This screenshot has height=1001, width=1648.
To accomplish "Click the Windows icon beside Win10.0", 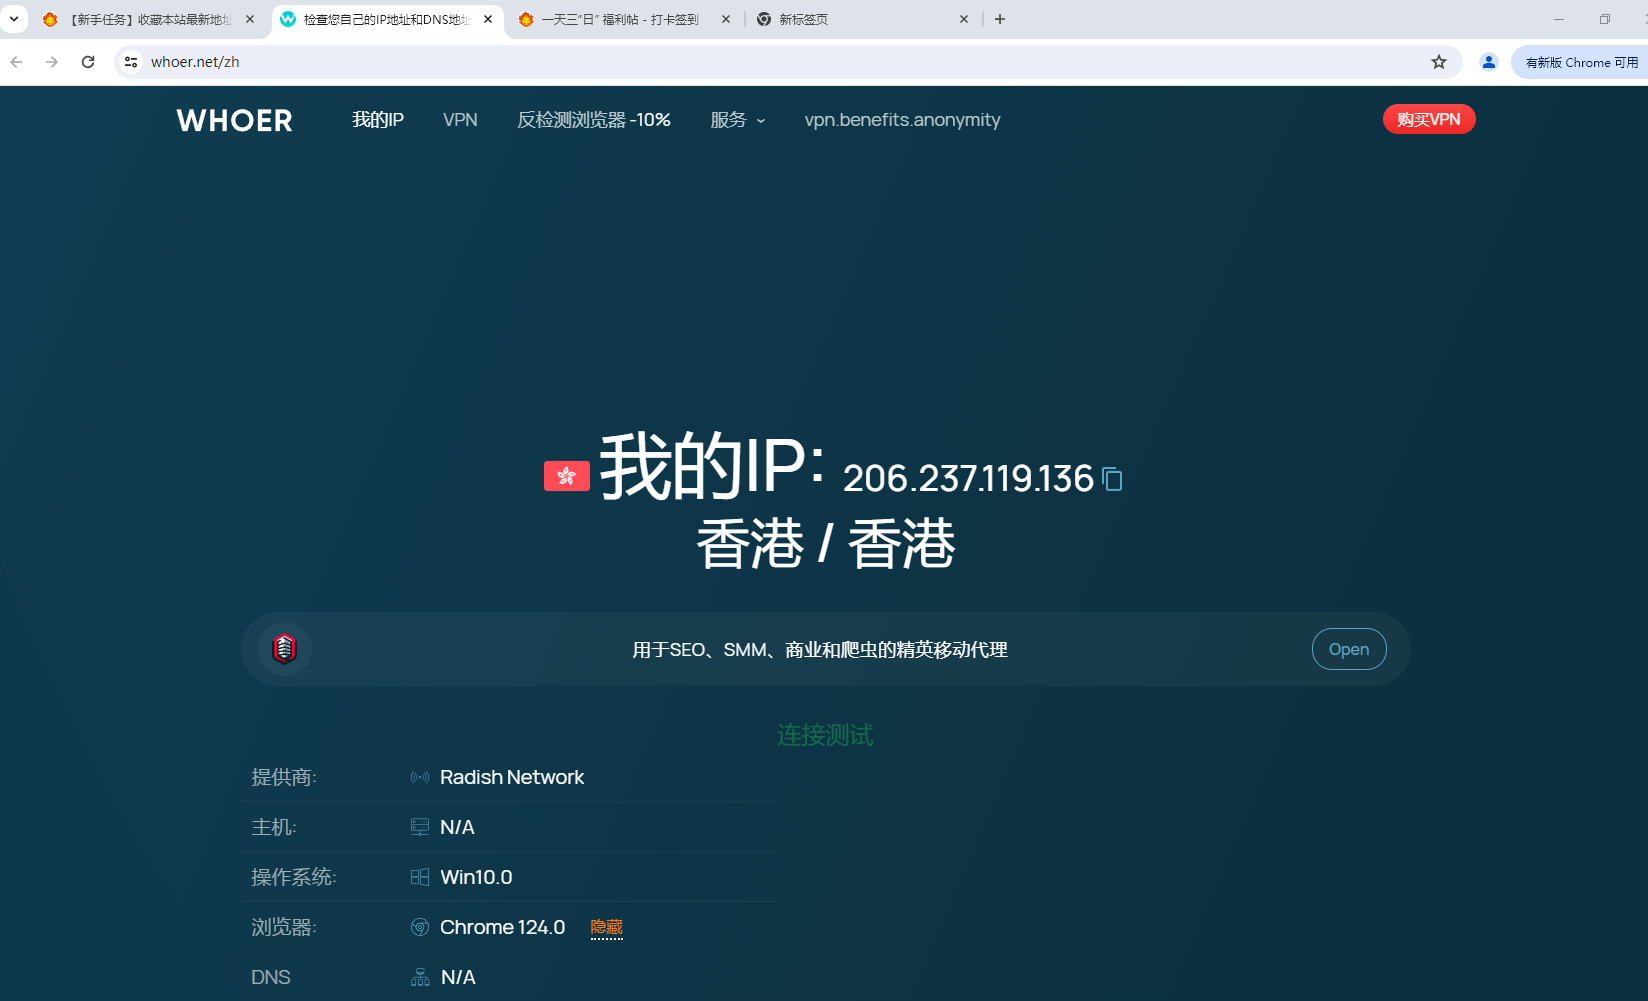I will 420,877.
